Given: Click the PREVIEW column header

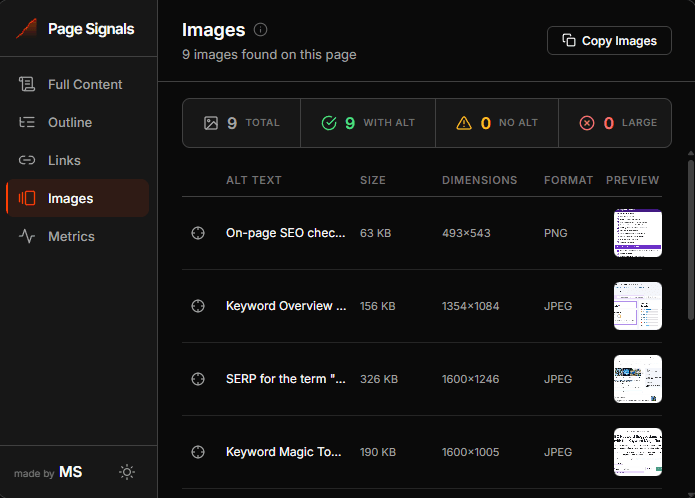Looking at the screenshot, I should [633, 180].
